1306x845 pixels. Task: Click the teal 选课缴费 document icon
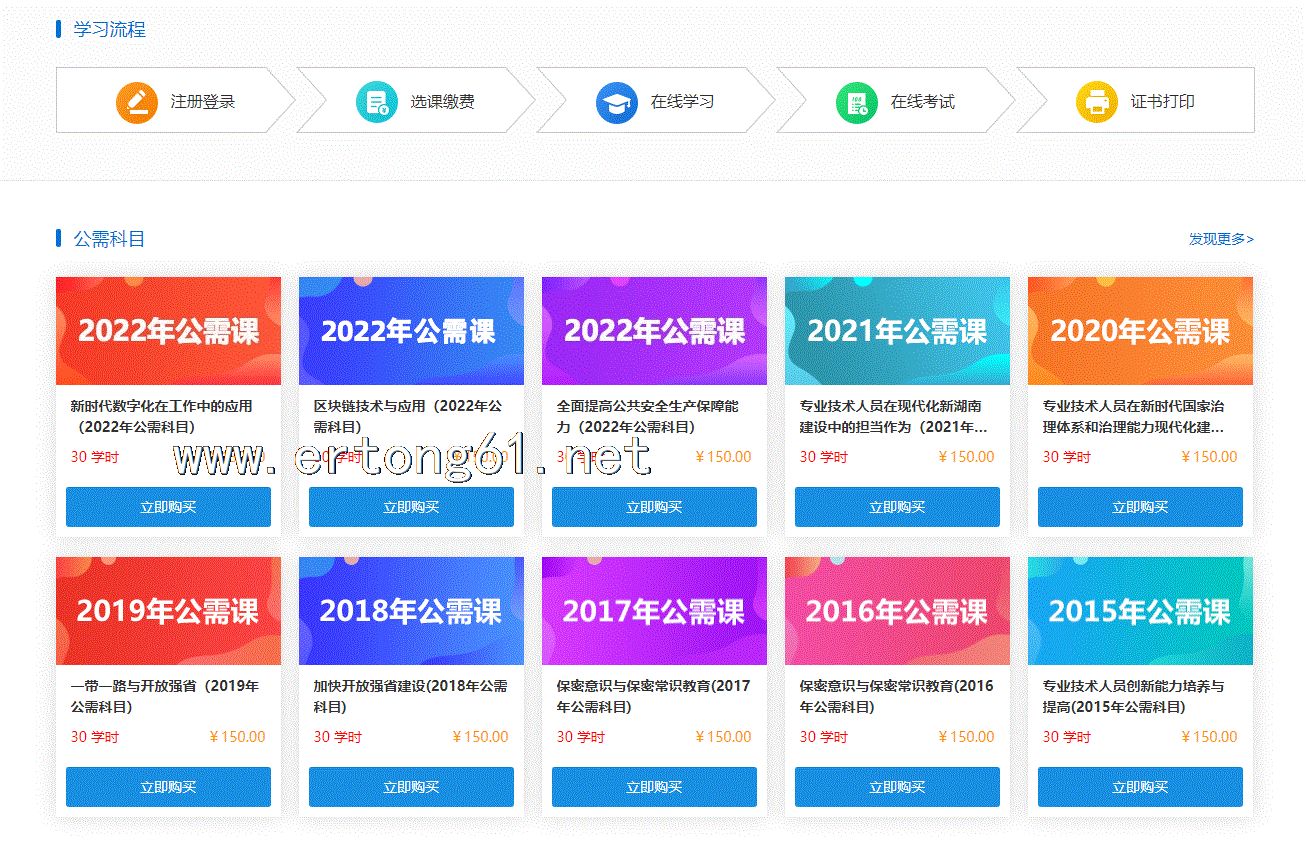377,102
